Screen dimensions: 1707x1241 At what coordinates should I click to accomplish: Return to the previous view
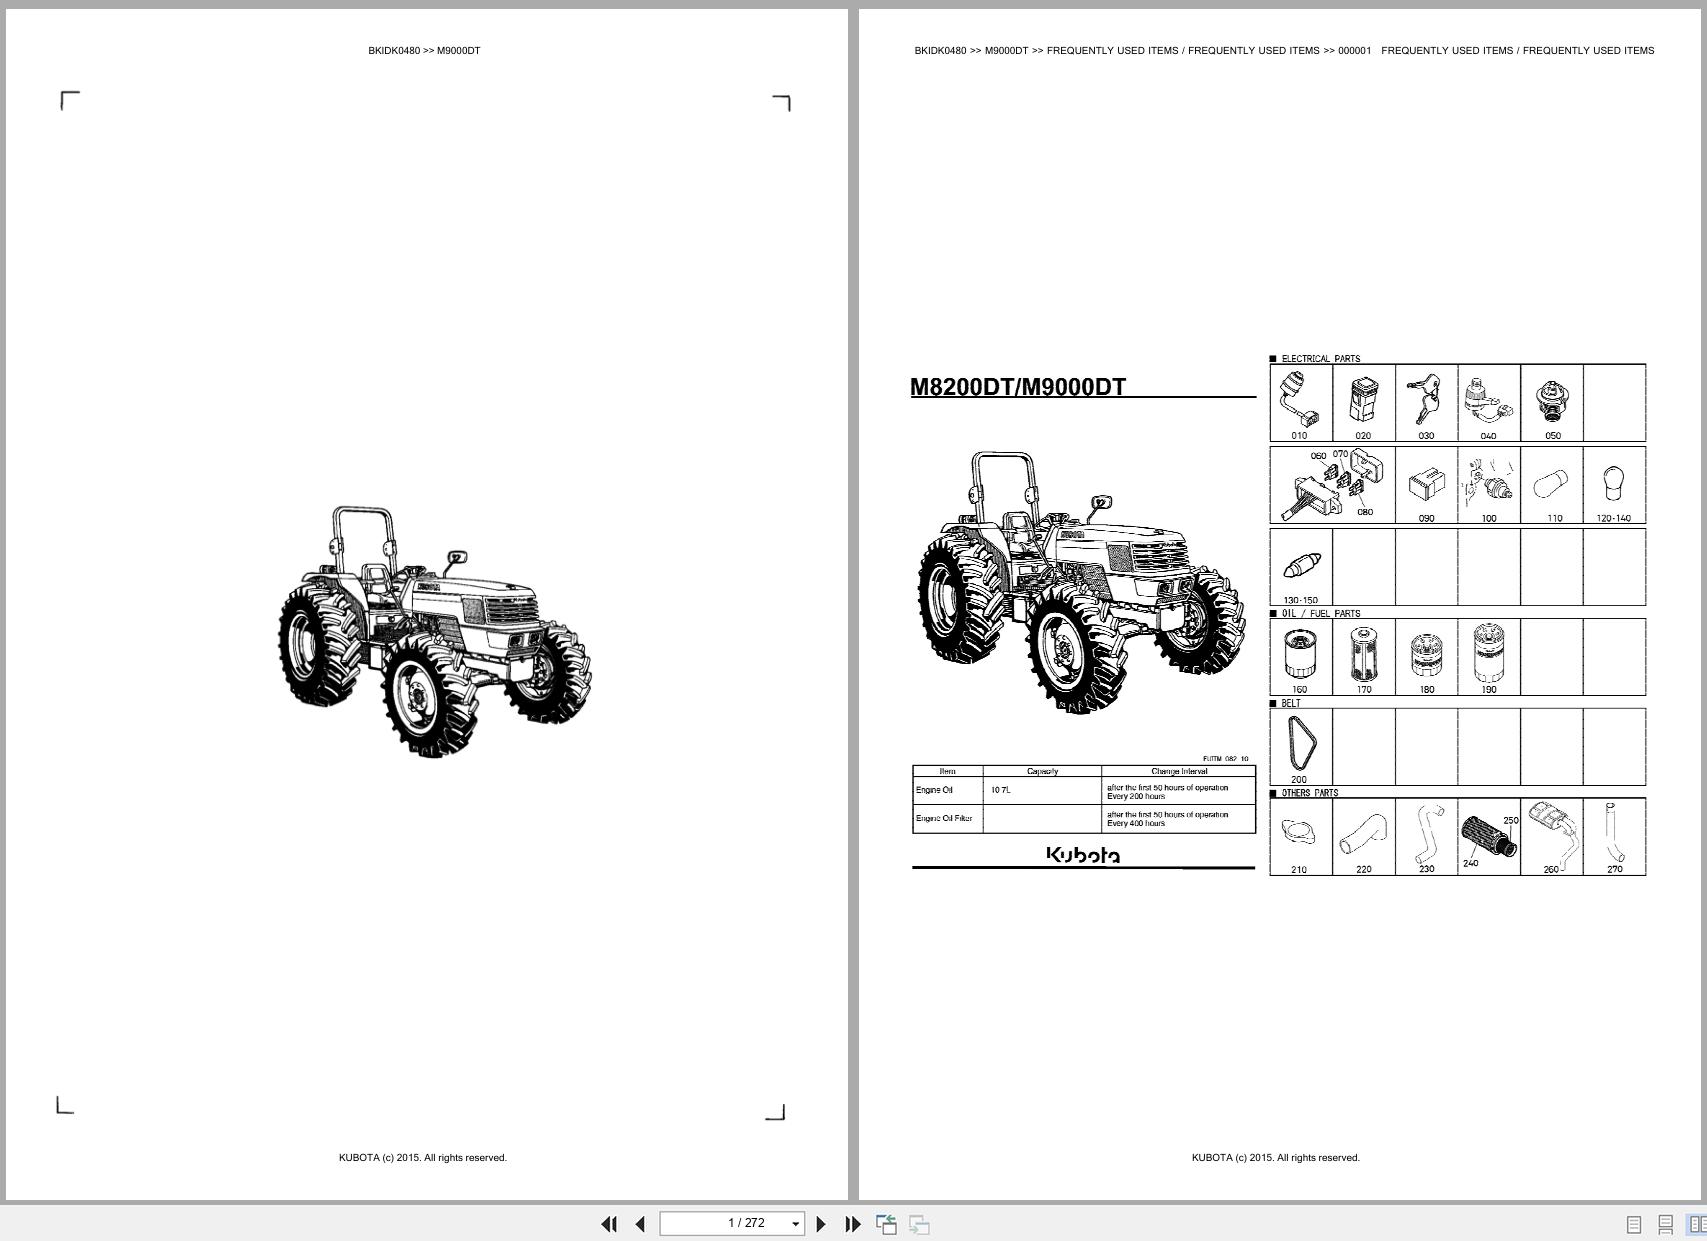pyautogui.click(x=885, y=1223)
